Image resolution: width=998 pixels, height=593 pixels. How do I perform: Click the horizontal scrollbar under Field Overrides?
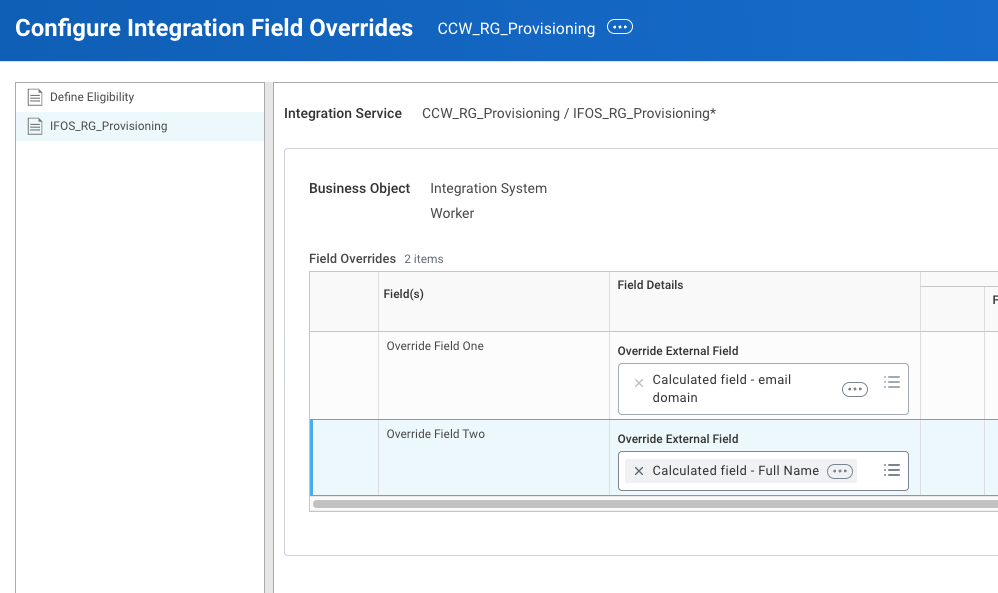click(656, 504)
